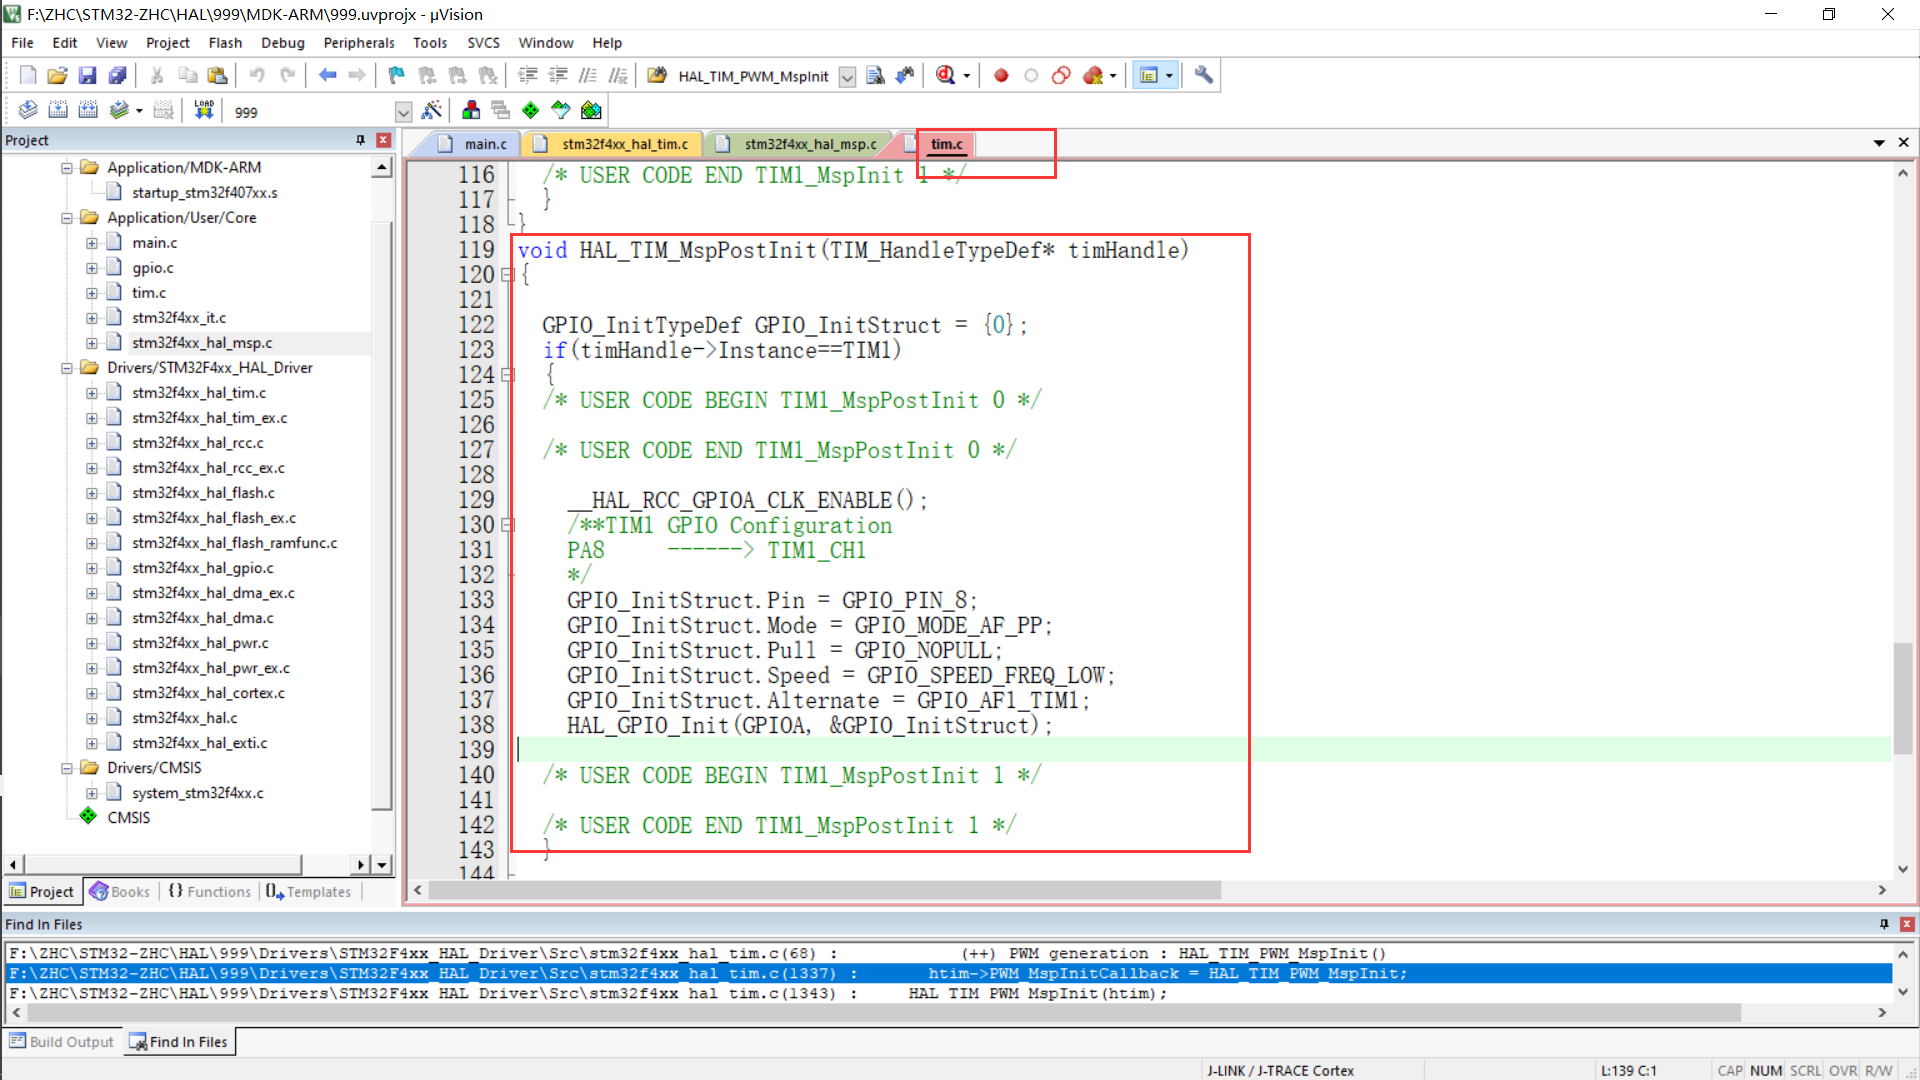Viewport: 1920px width, 1080px height.
Task: Open the target selection dropdown showing 999
Action: [403, 111]
